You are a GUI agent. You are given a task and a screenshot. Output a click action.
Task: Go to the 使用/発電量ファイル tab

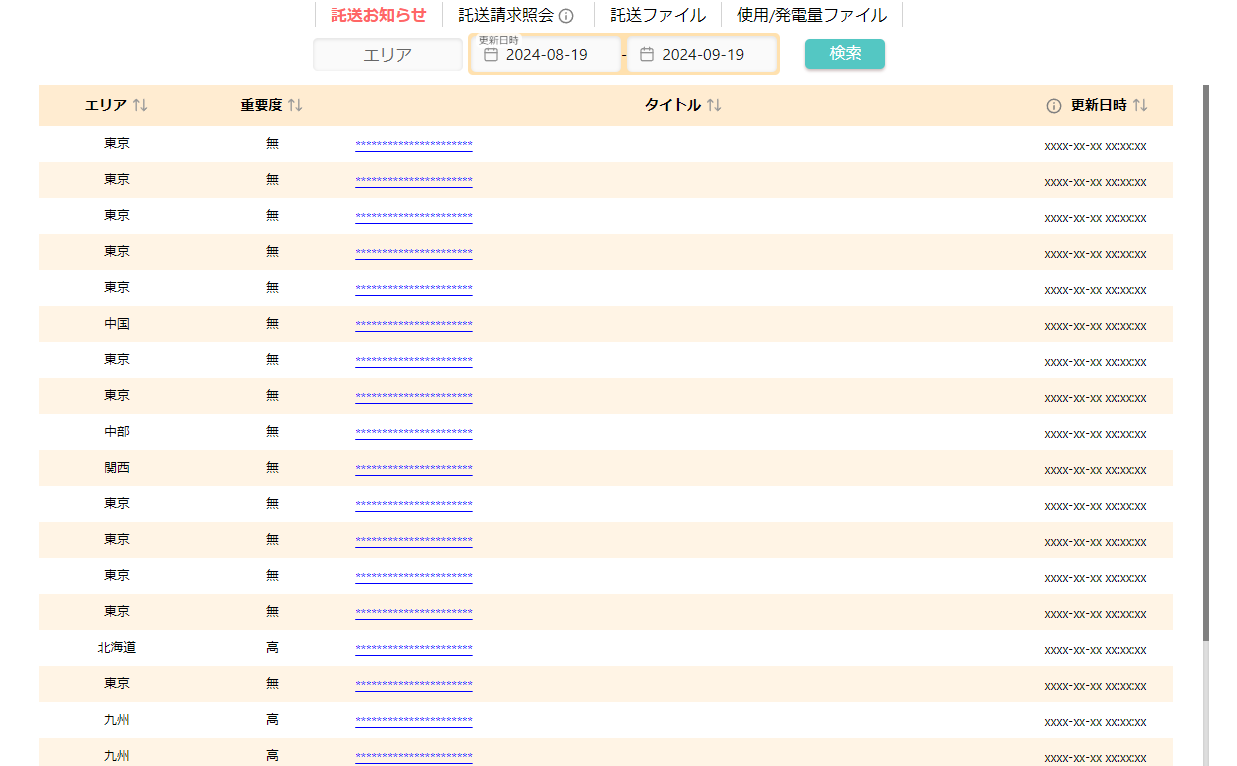[x=812, y=15]
